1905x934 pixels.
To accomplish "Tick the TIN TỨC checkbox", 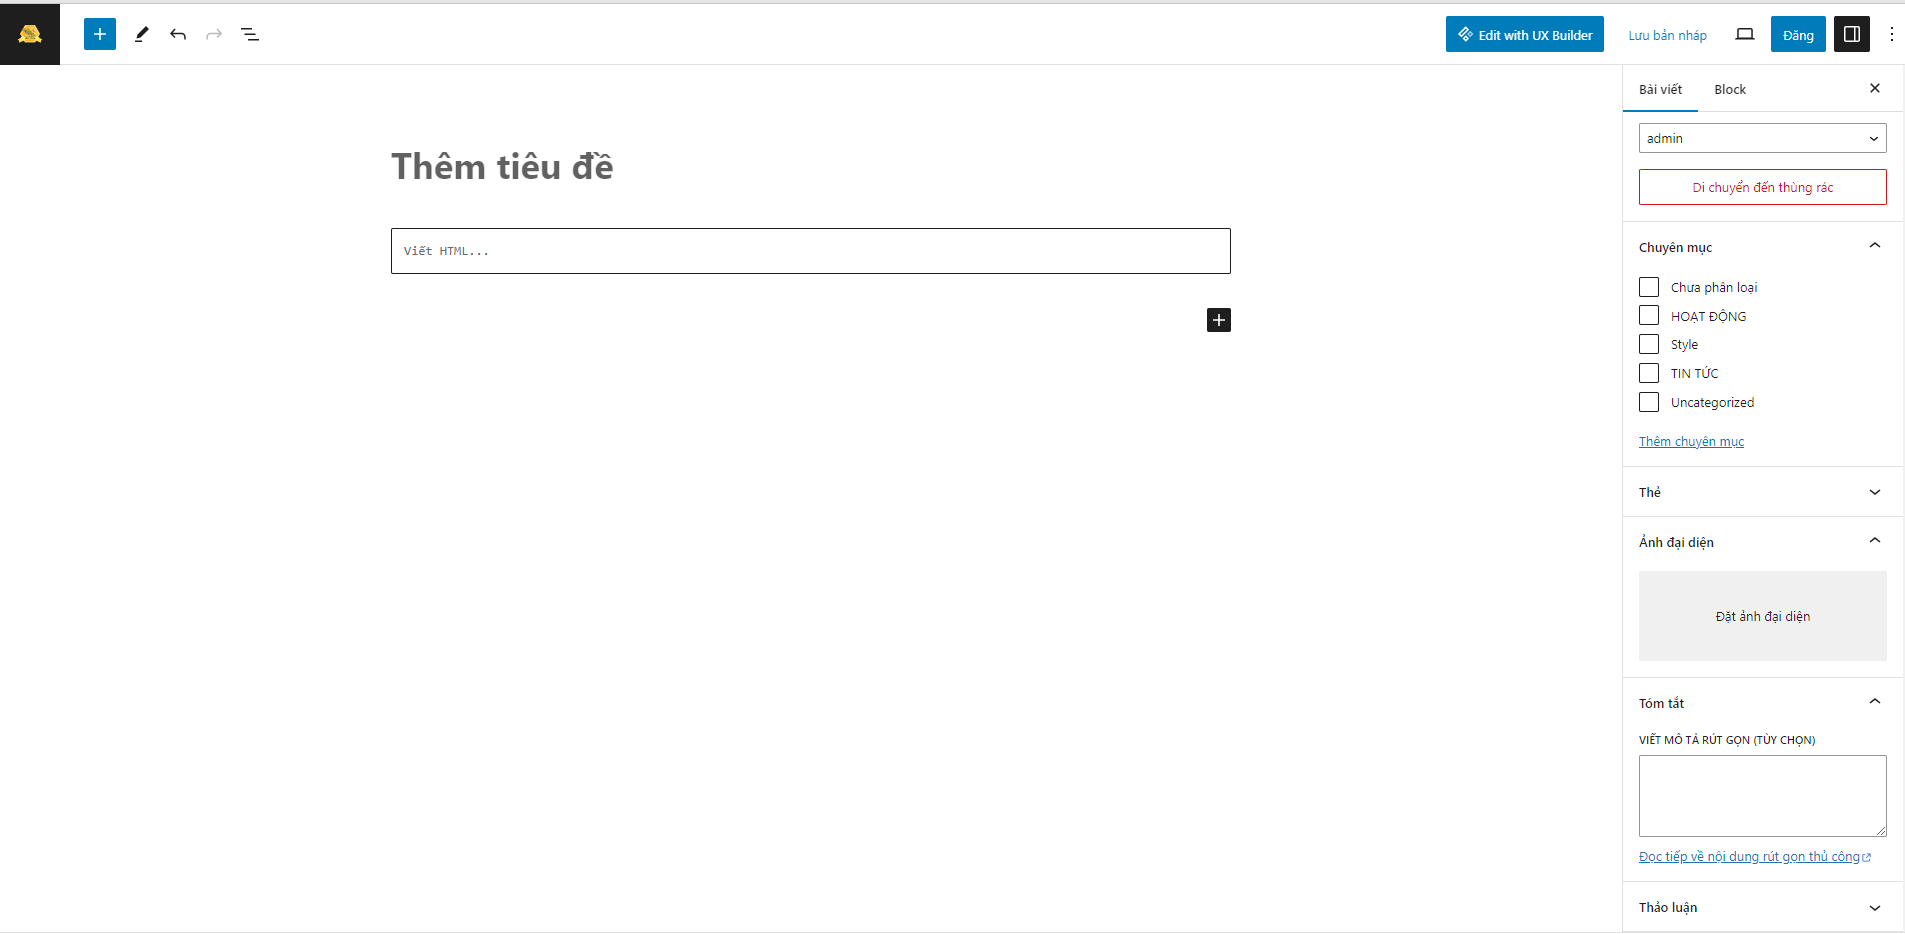I will pyautogui.click(x=1649, y=373).
